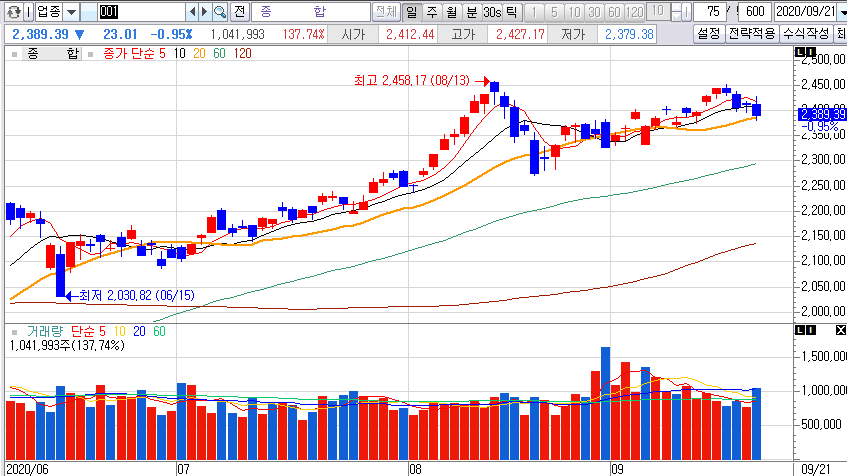The image size is (847, 476).
Task: Open 설정 settings
Action: tap(709, 34)
